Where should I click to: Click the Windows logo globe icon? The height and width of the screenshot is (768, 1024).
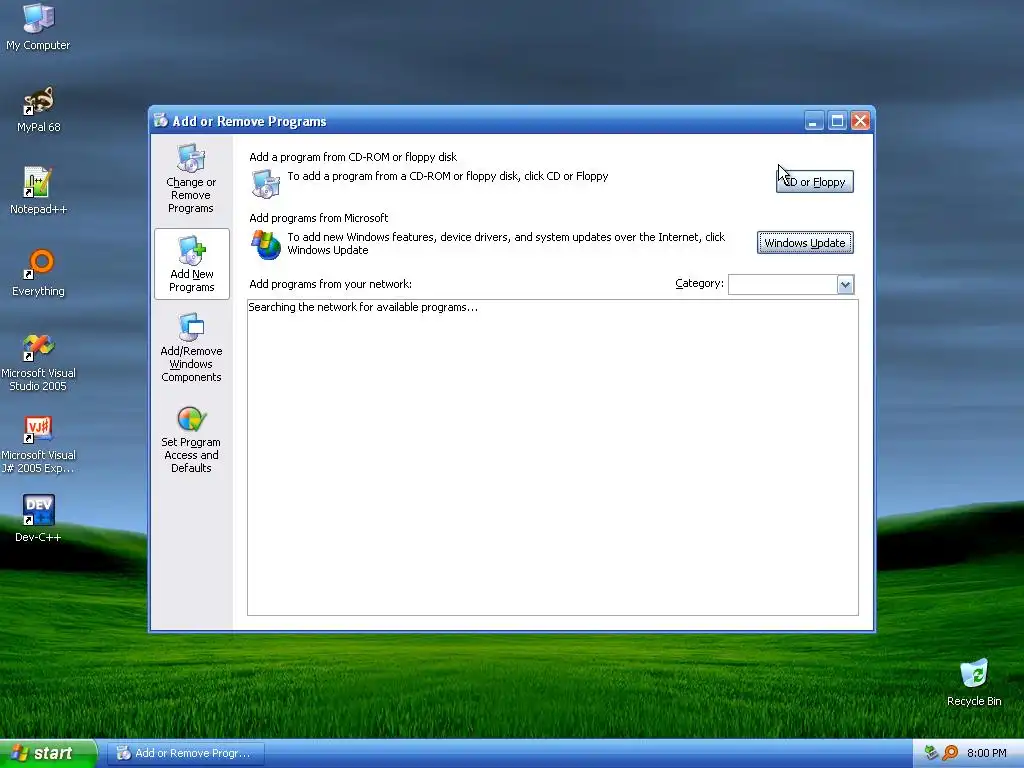pyautogui.click(x=266, y=245)
